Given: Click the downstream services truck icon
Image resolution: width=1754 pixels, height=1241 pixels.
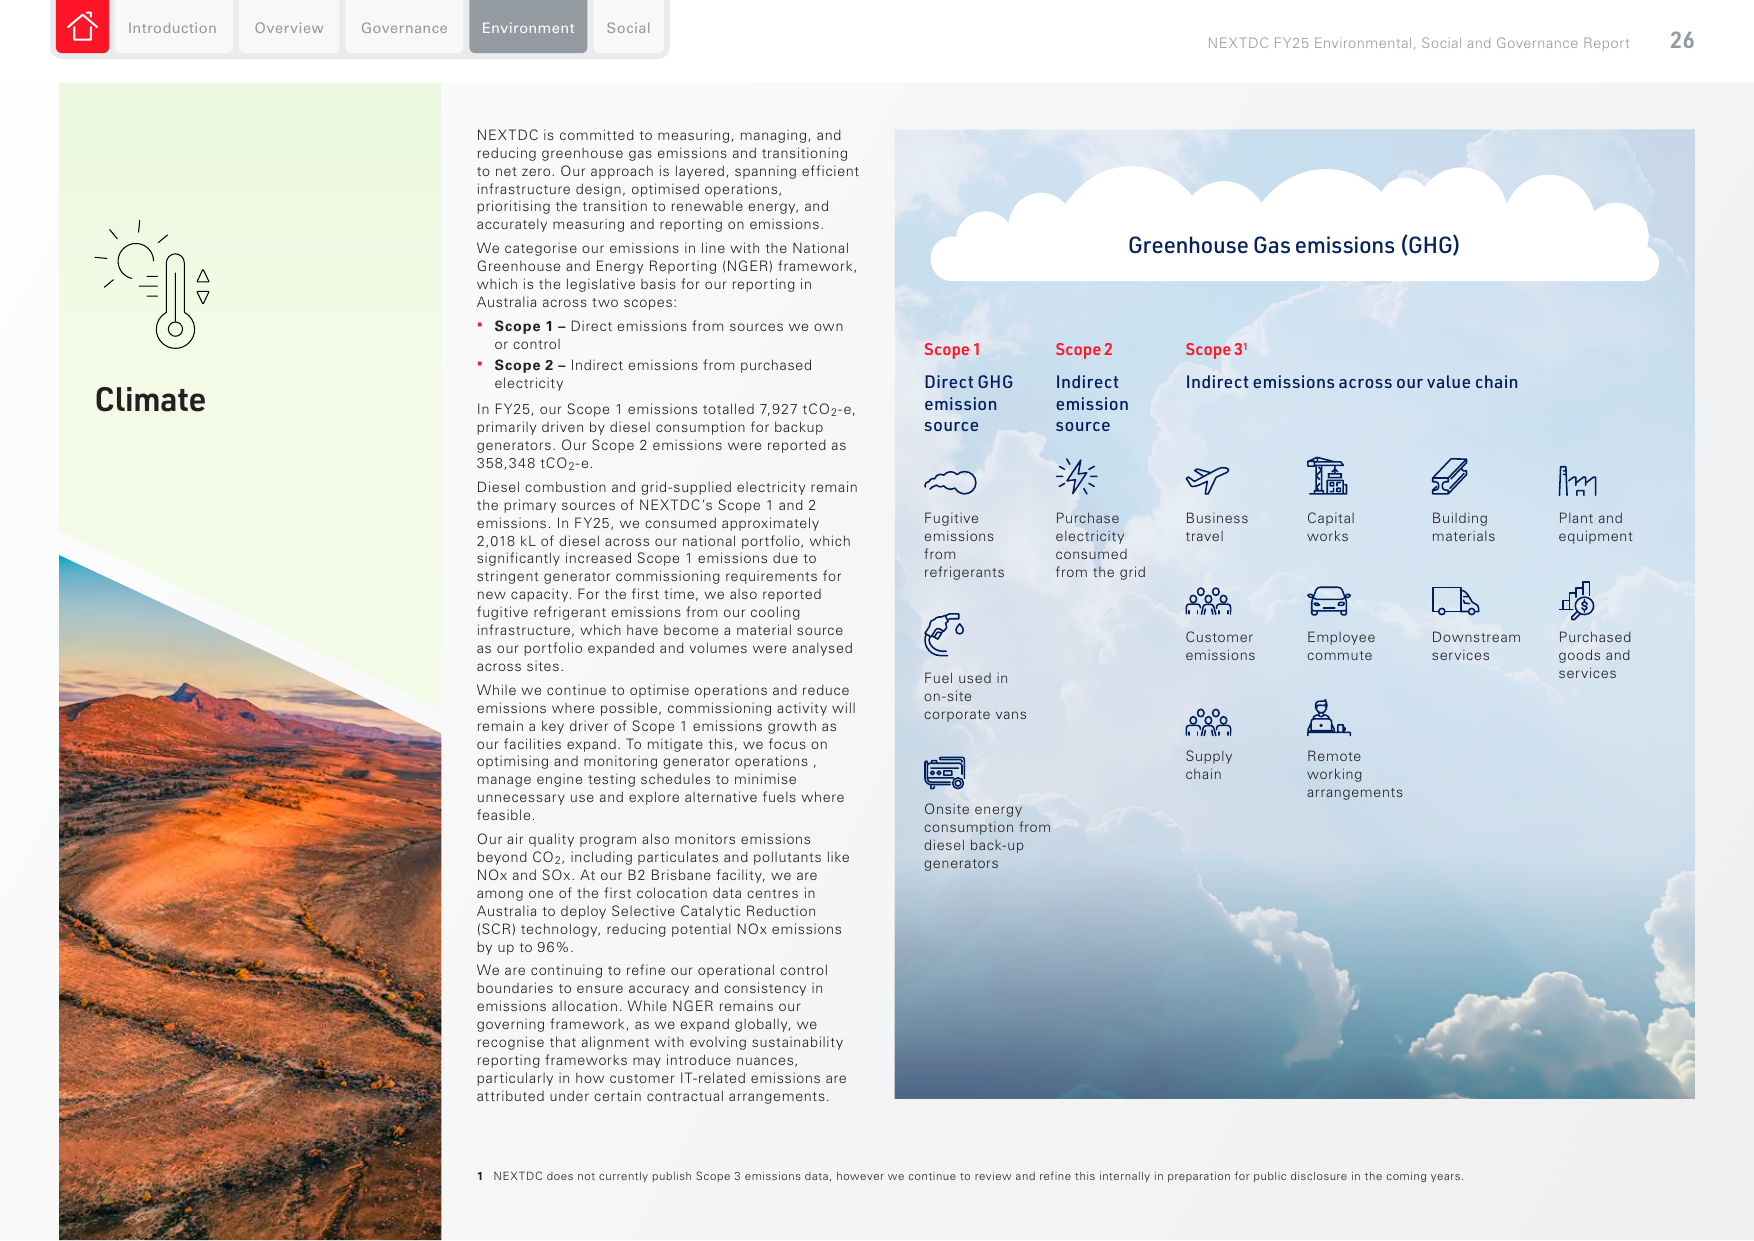Looking at the screenshot, I should coord(1455,601).
